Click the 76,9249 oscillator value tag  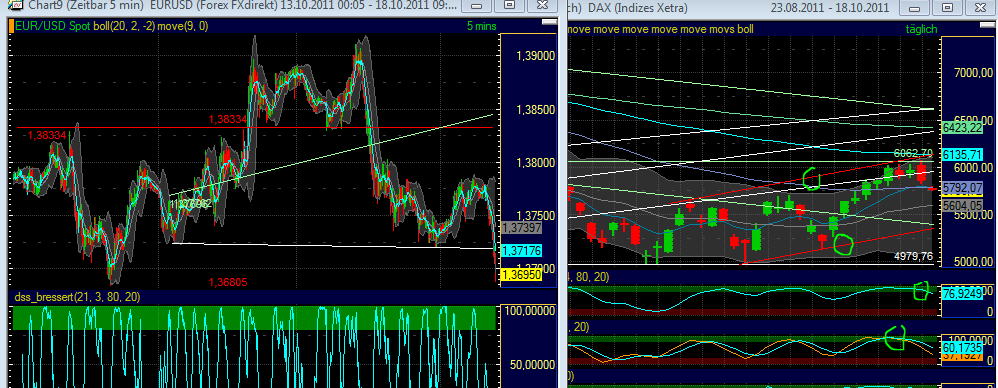[961, 295]
